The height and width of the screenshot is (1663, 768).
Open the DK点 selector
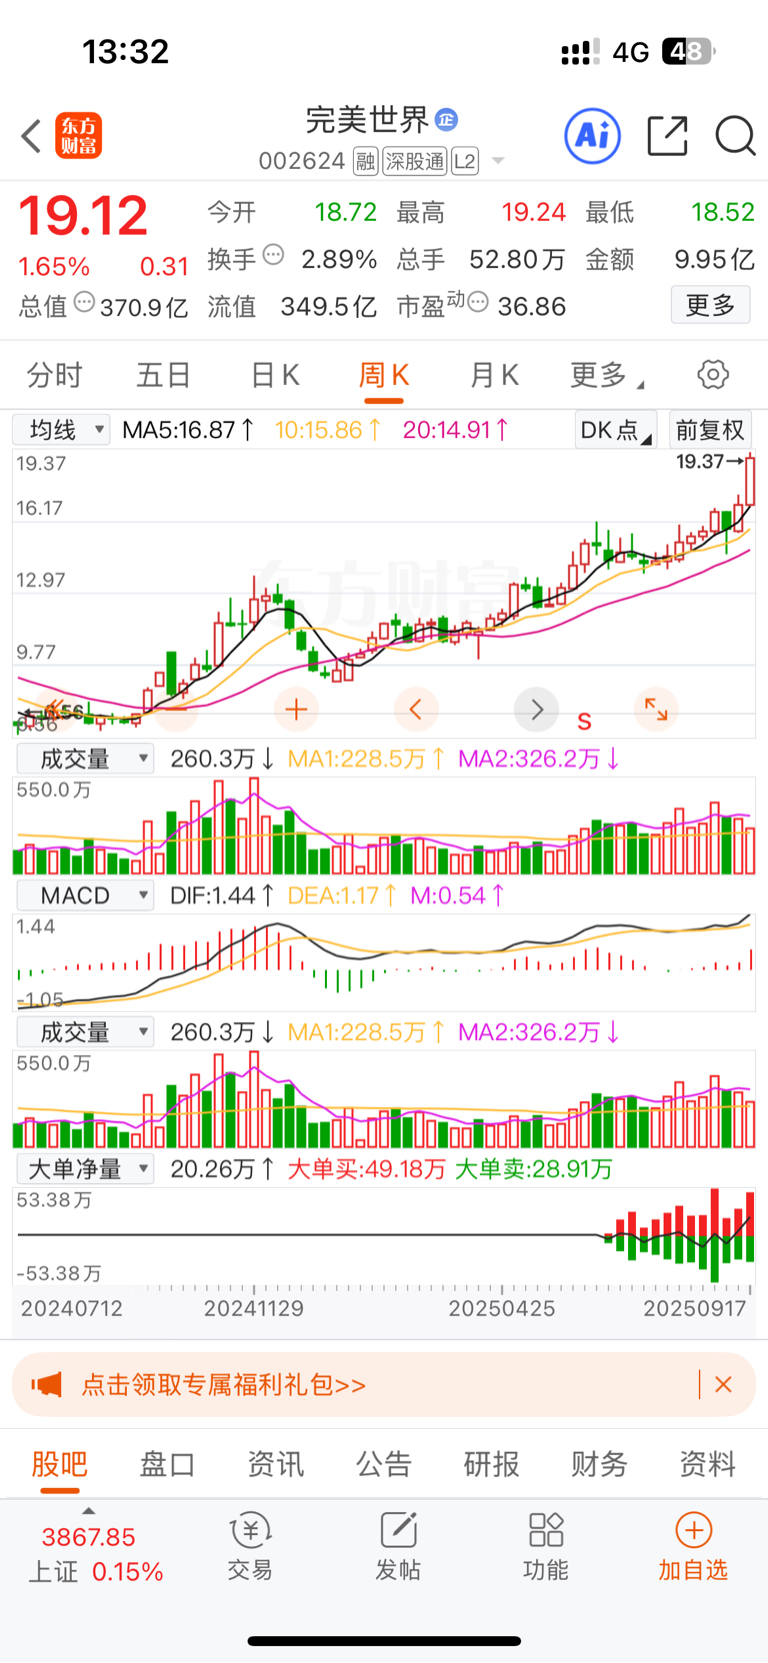point(616,430)
